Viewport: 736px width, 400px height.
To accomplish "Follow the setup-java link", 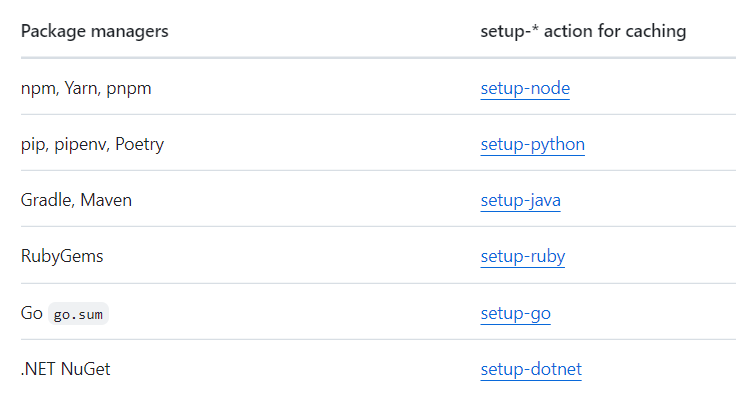I will (x=520, y=200).
